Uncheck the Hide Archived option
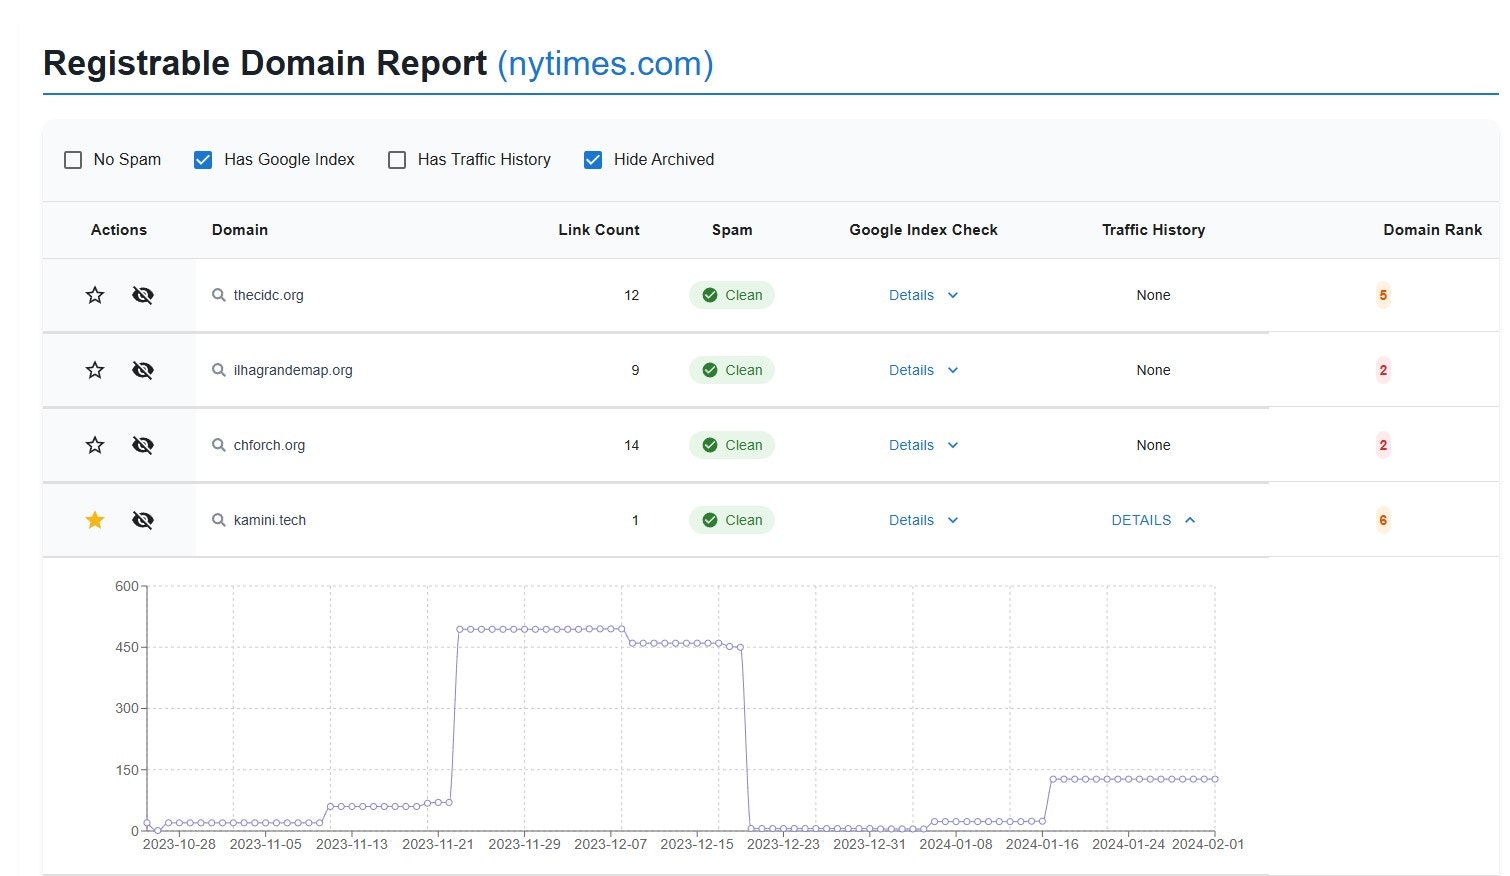The width and height of the screenshot is (1510, 876). tap(593, 160)
